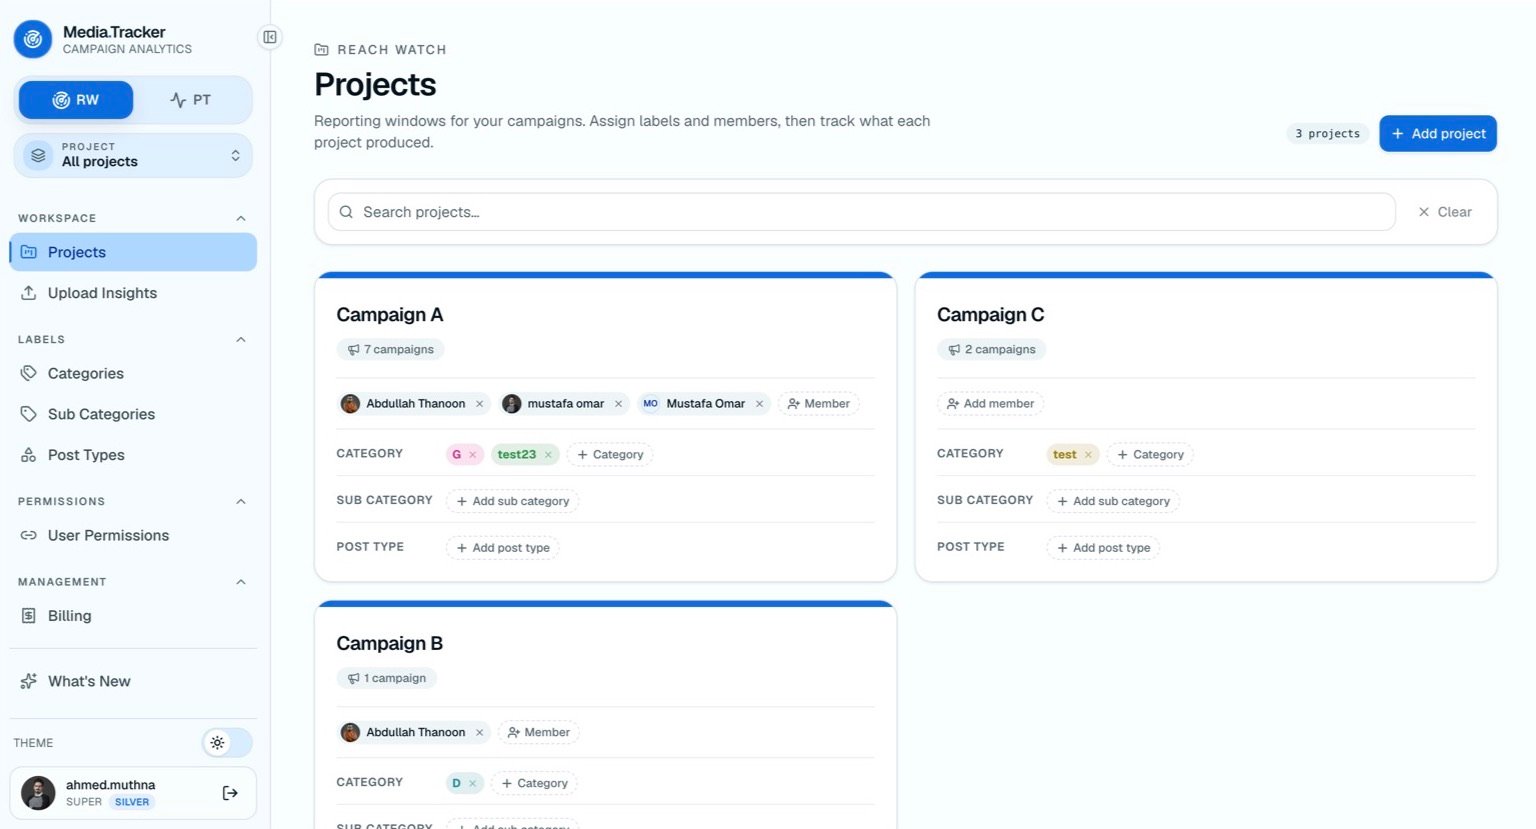
Task: Collapse the Permissions section
Action: point(241,501)
